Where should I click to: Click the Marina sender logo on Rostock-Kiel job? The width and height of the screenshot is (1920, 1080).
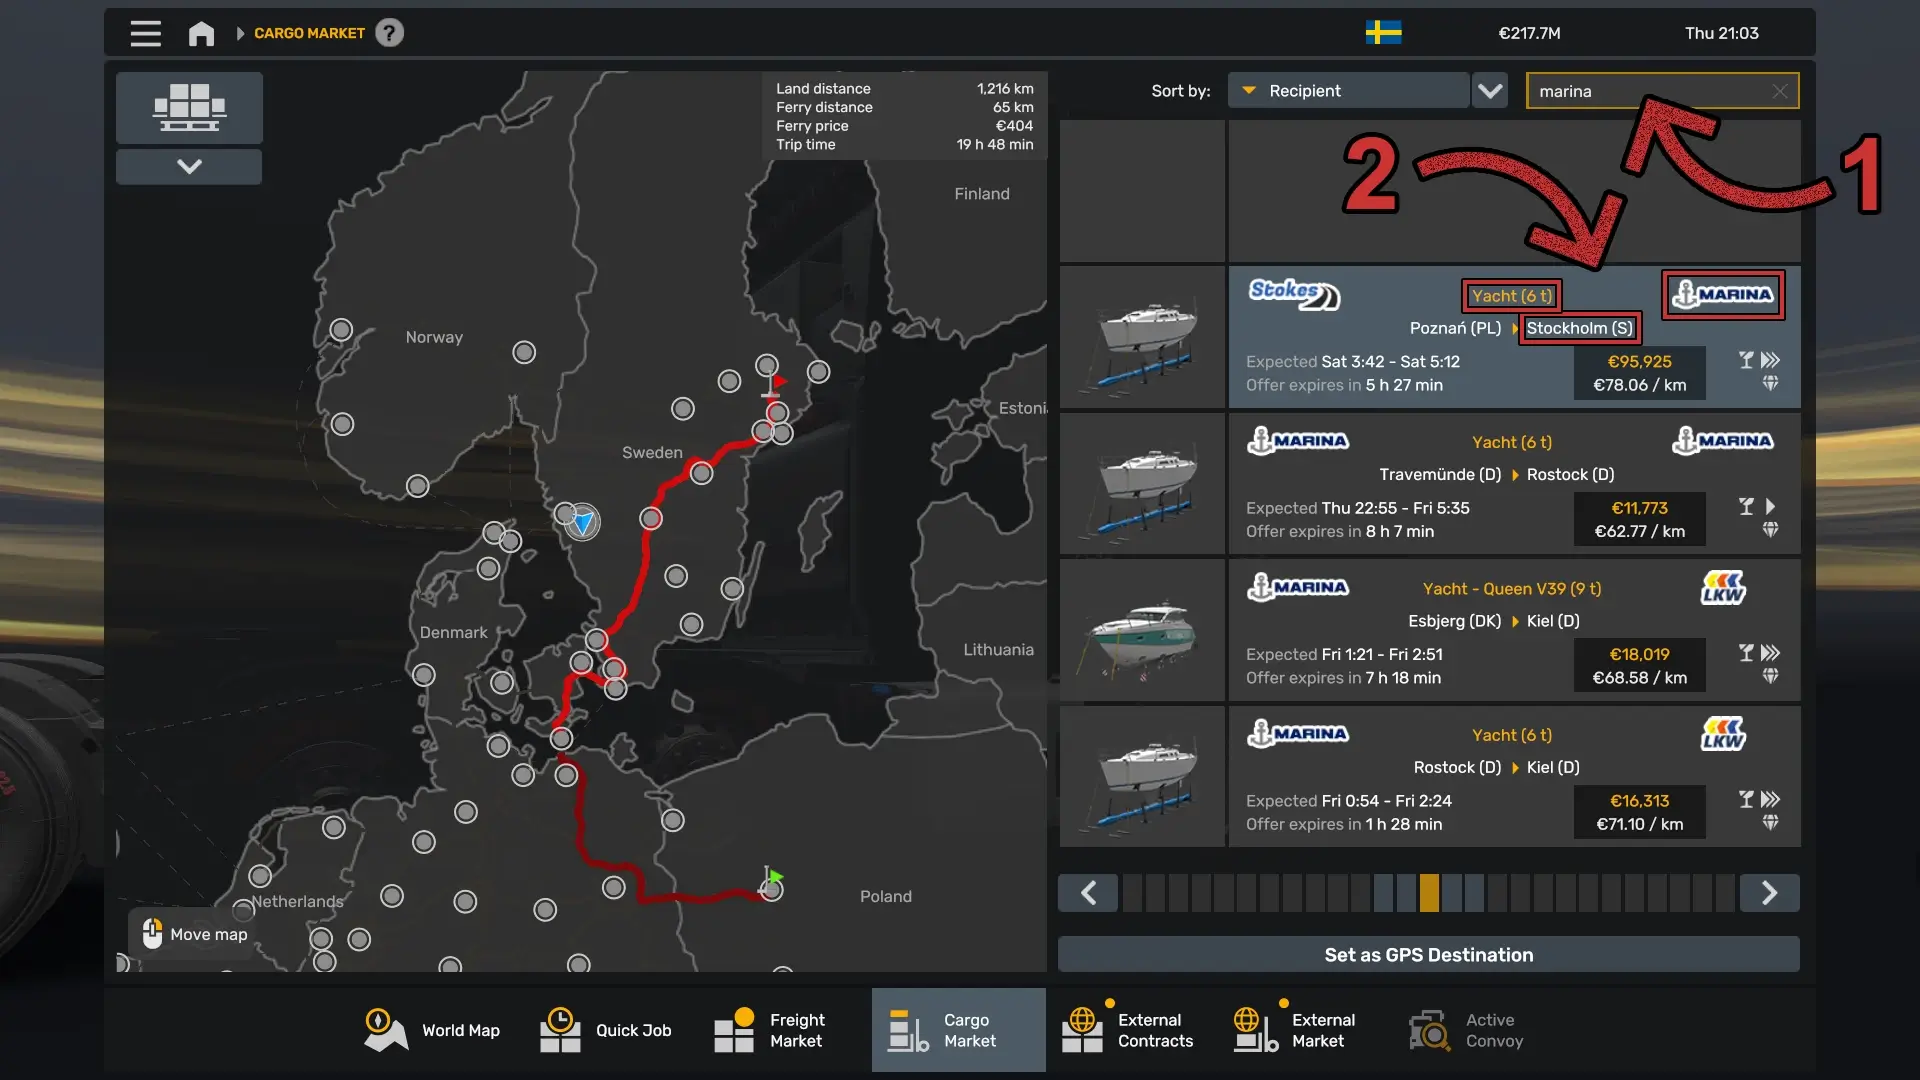[1298, 733]
